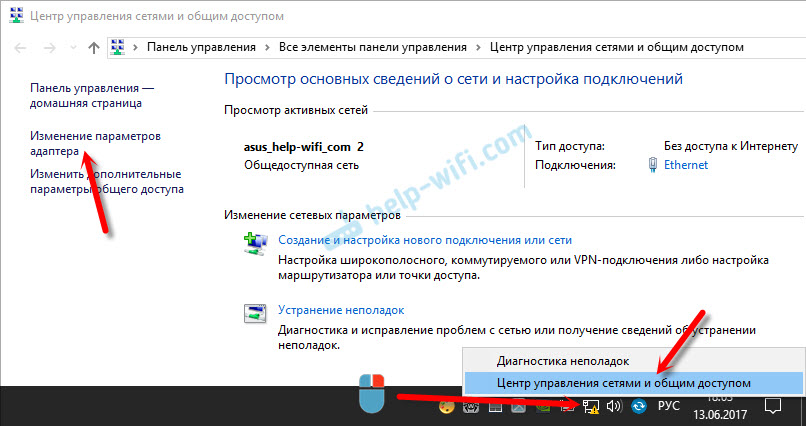The width and height of the screenshot is (806, 426).
Task: Go back with the left arrow button
Action: (21, 48)
